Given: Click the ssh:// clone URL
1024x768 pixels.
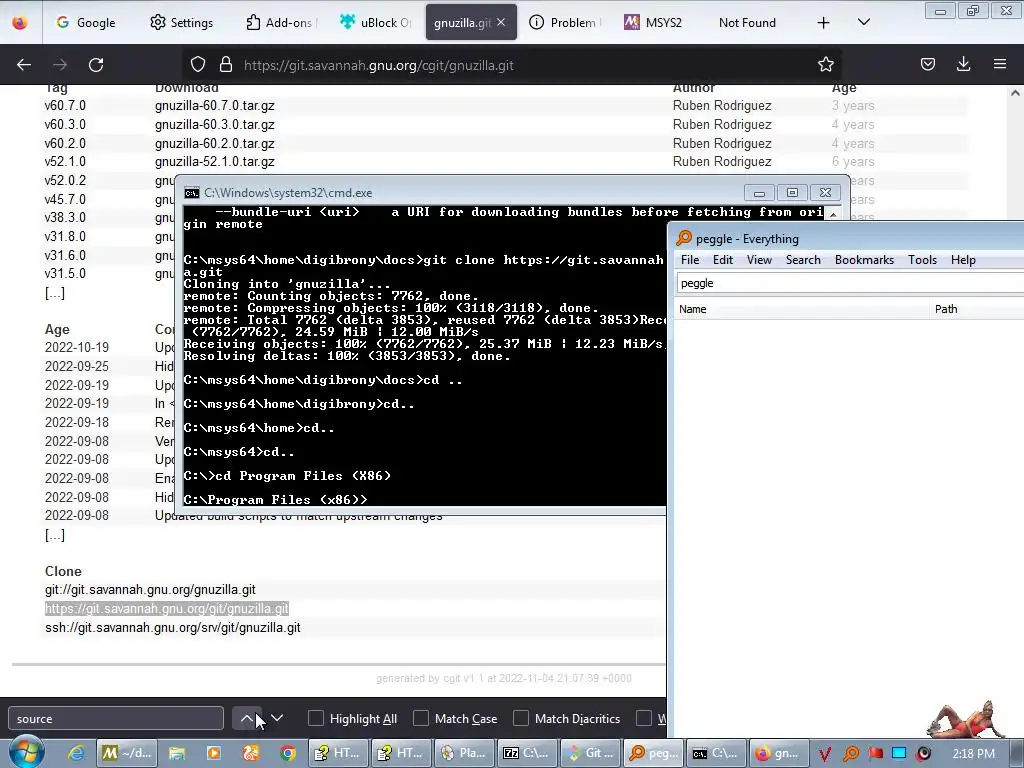Looking at the screenshot, I should (172, 628).
